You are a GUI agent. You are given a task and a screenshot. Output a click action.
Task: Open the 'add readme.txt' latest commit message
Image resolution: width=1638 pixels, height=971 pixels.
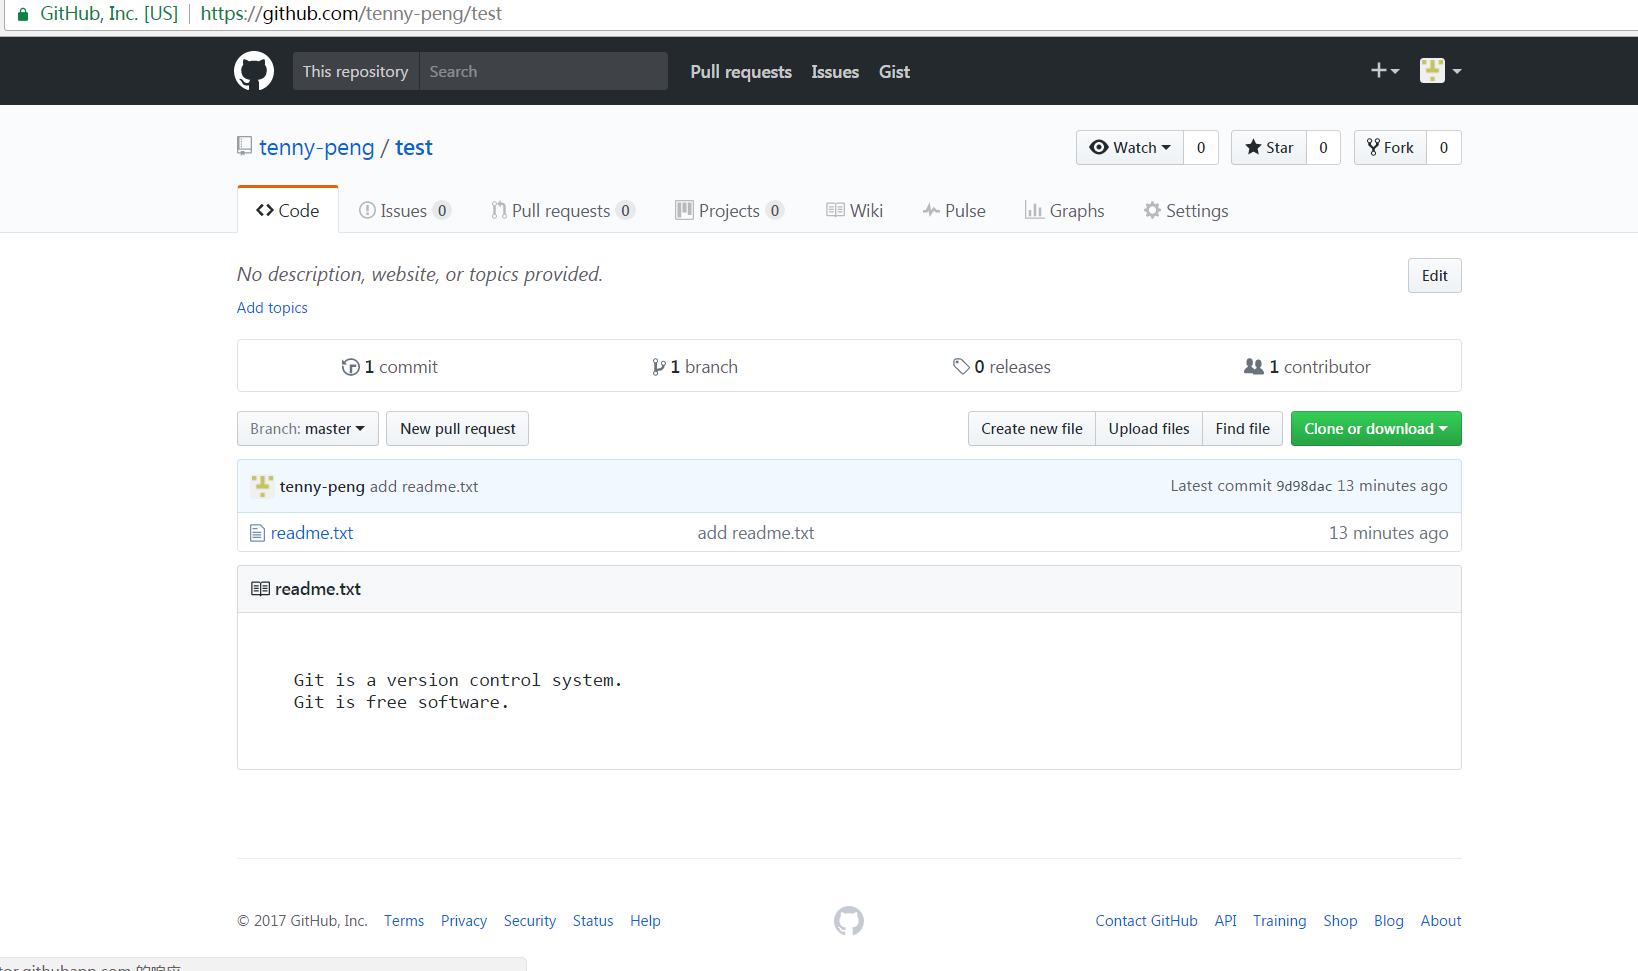pyautogui.click(x=424, y=487)
